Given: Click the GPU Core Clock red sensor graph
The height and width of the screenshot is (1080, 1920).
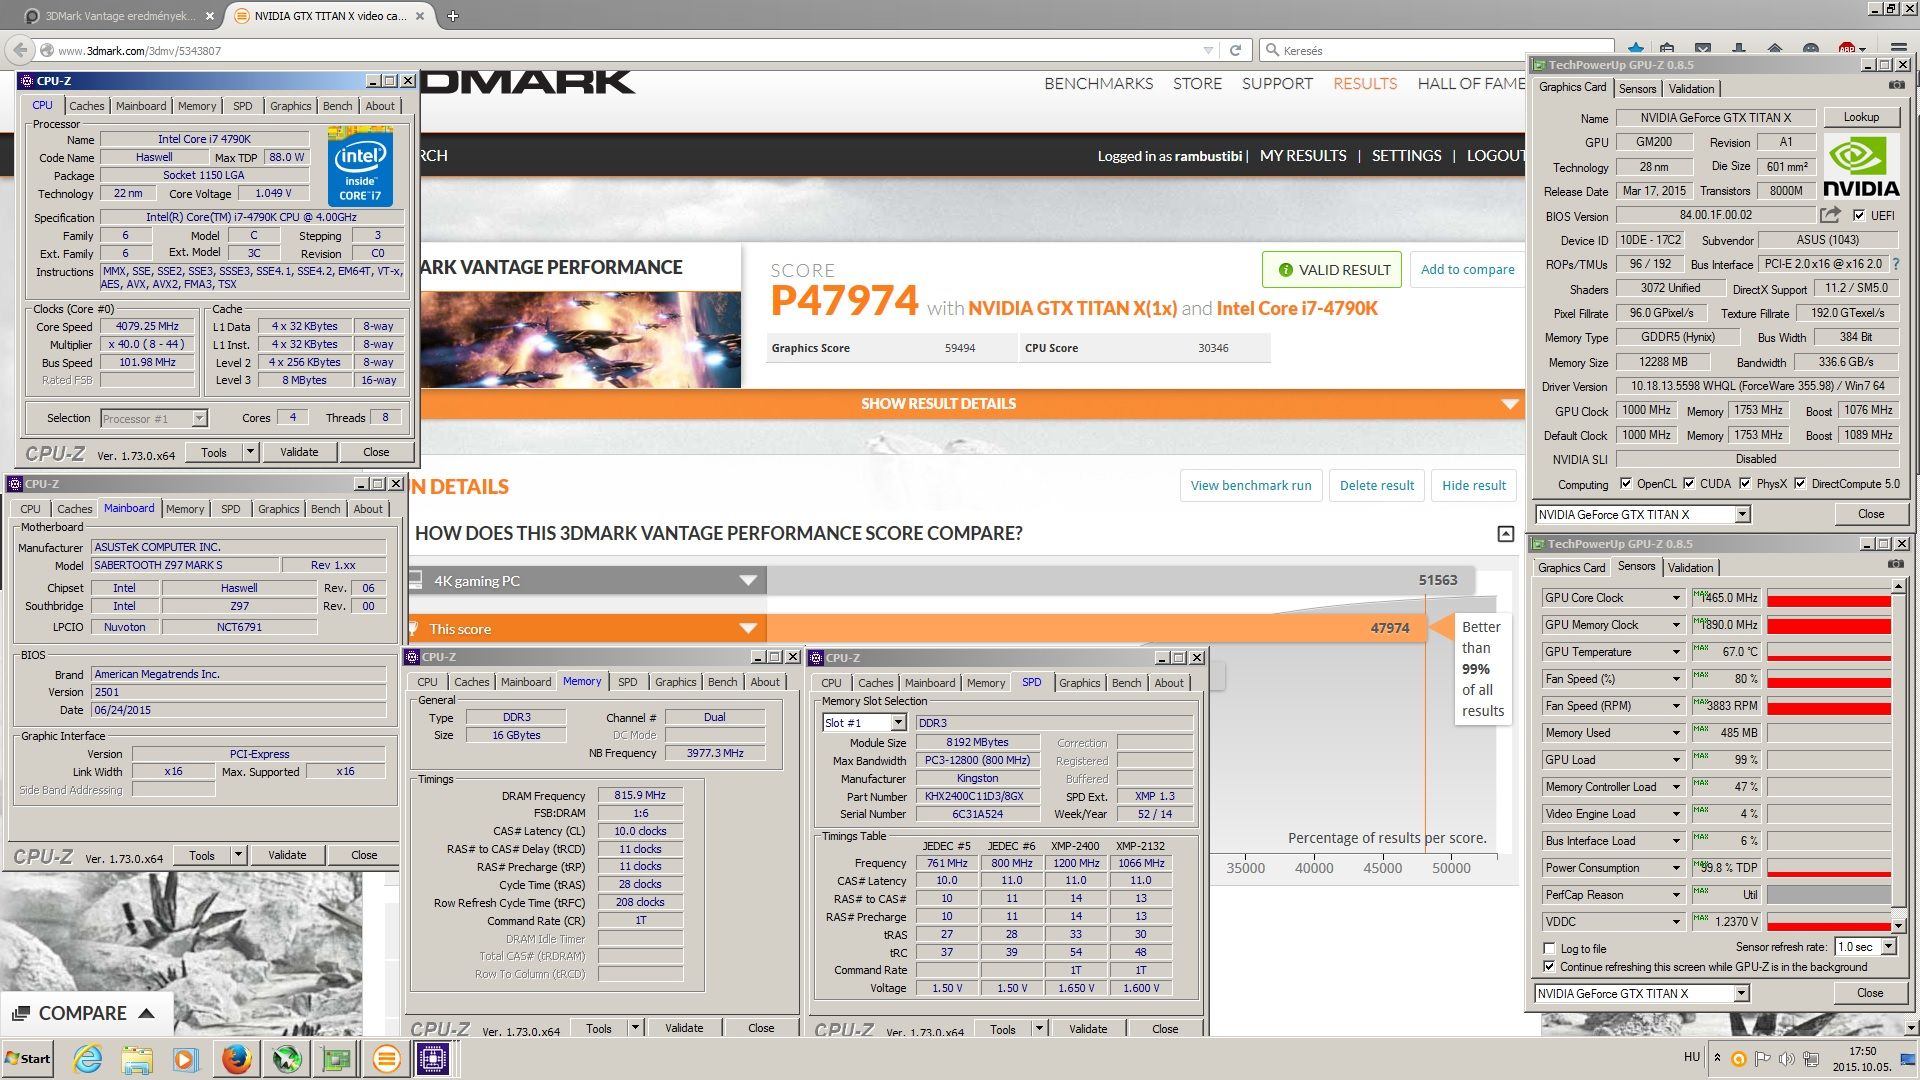Looking at the screenshot, I should coord(1828,598).
